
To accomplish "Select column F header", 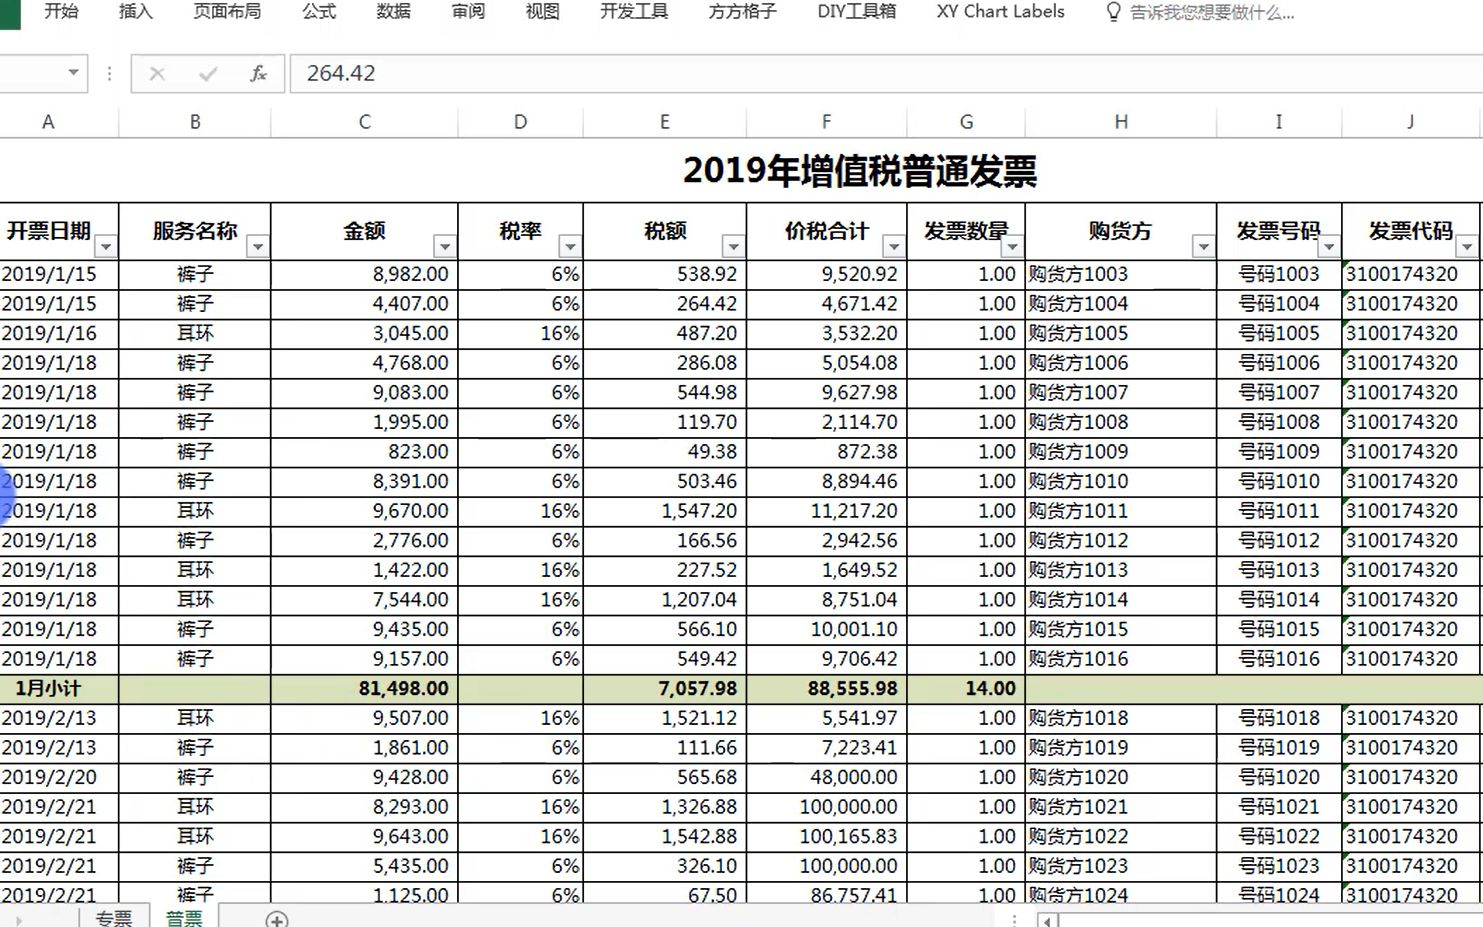I will click(826, 122).
